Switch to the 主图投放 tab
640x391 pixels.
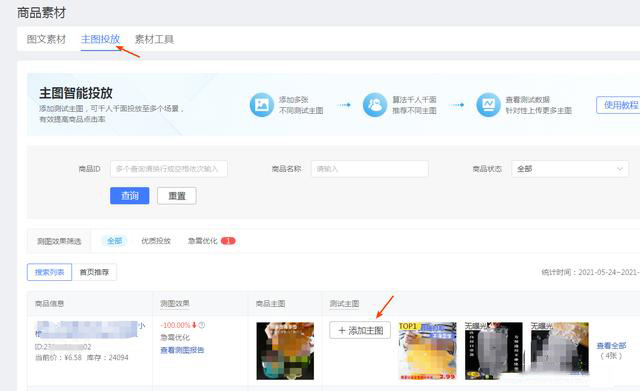pos(100,39)
